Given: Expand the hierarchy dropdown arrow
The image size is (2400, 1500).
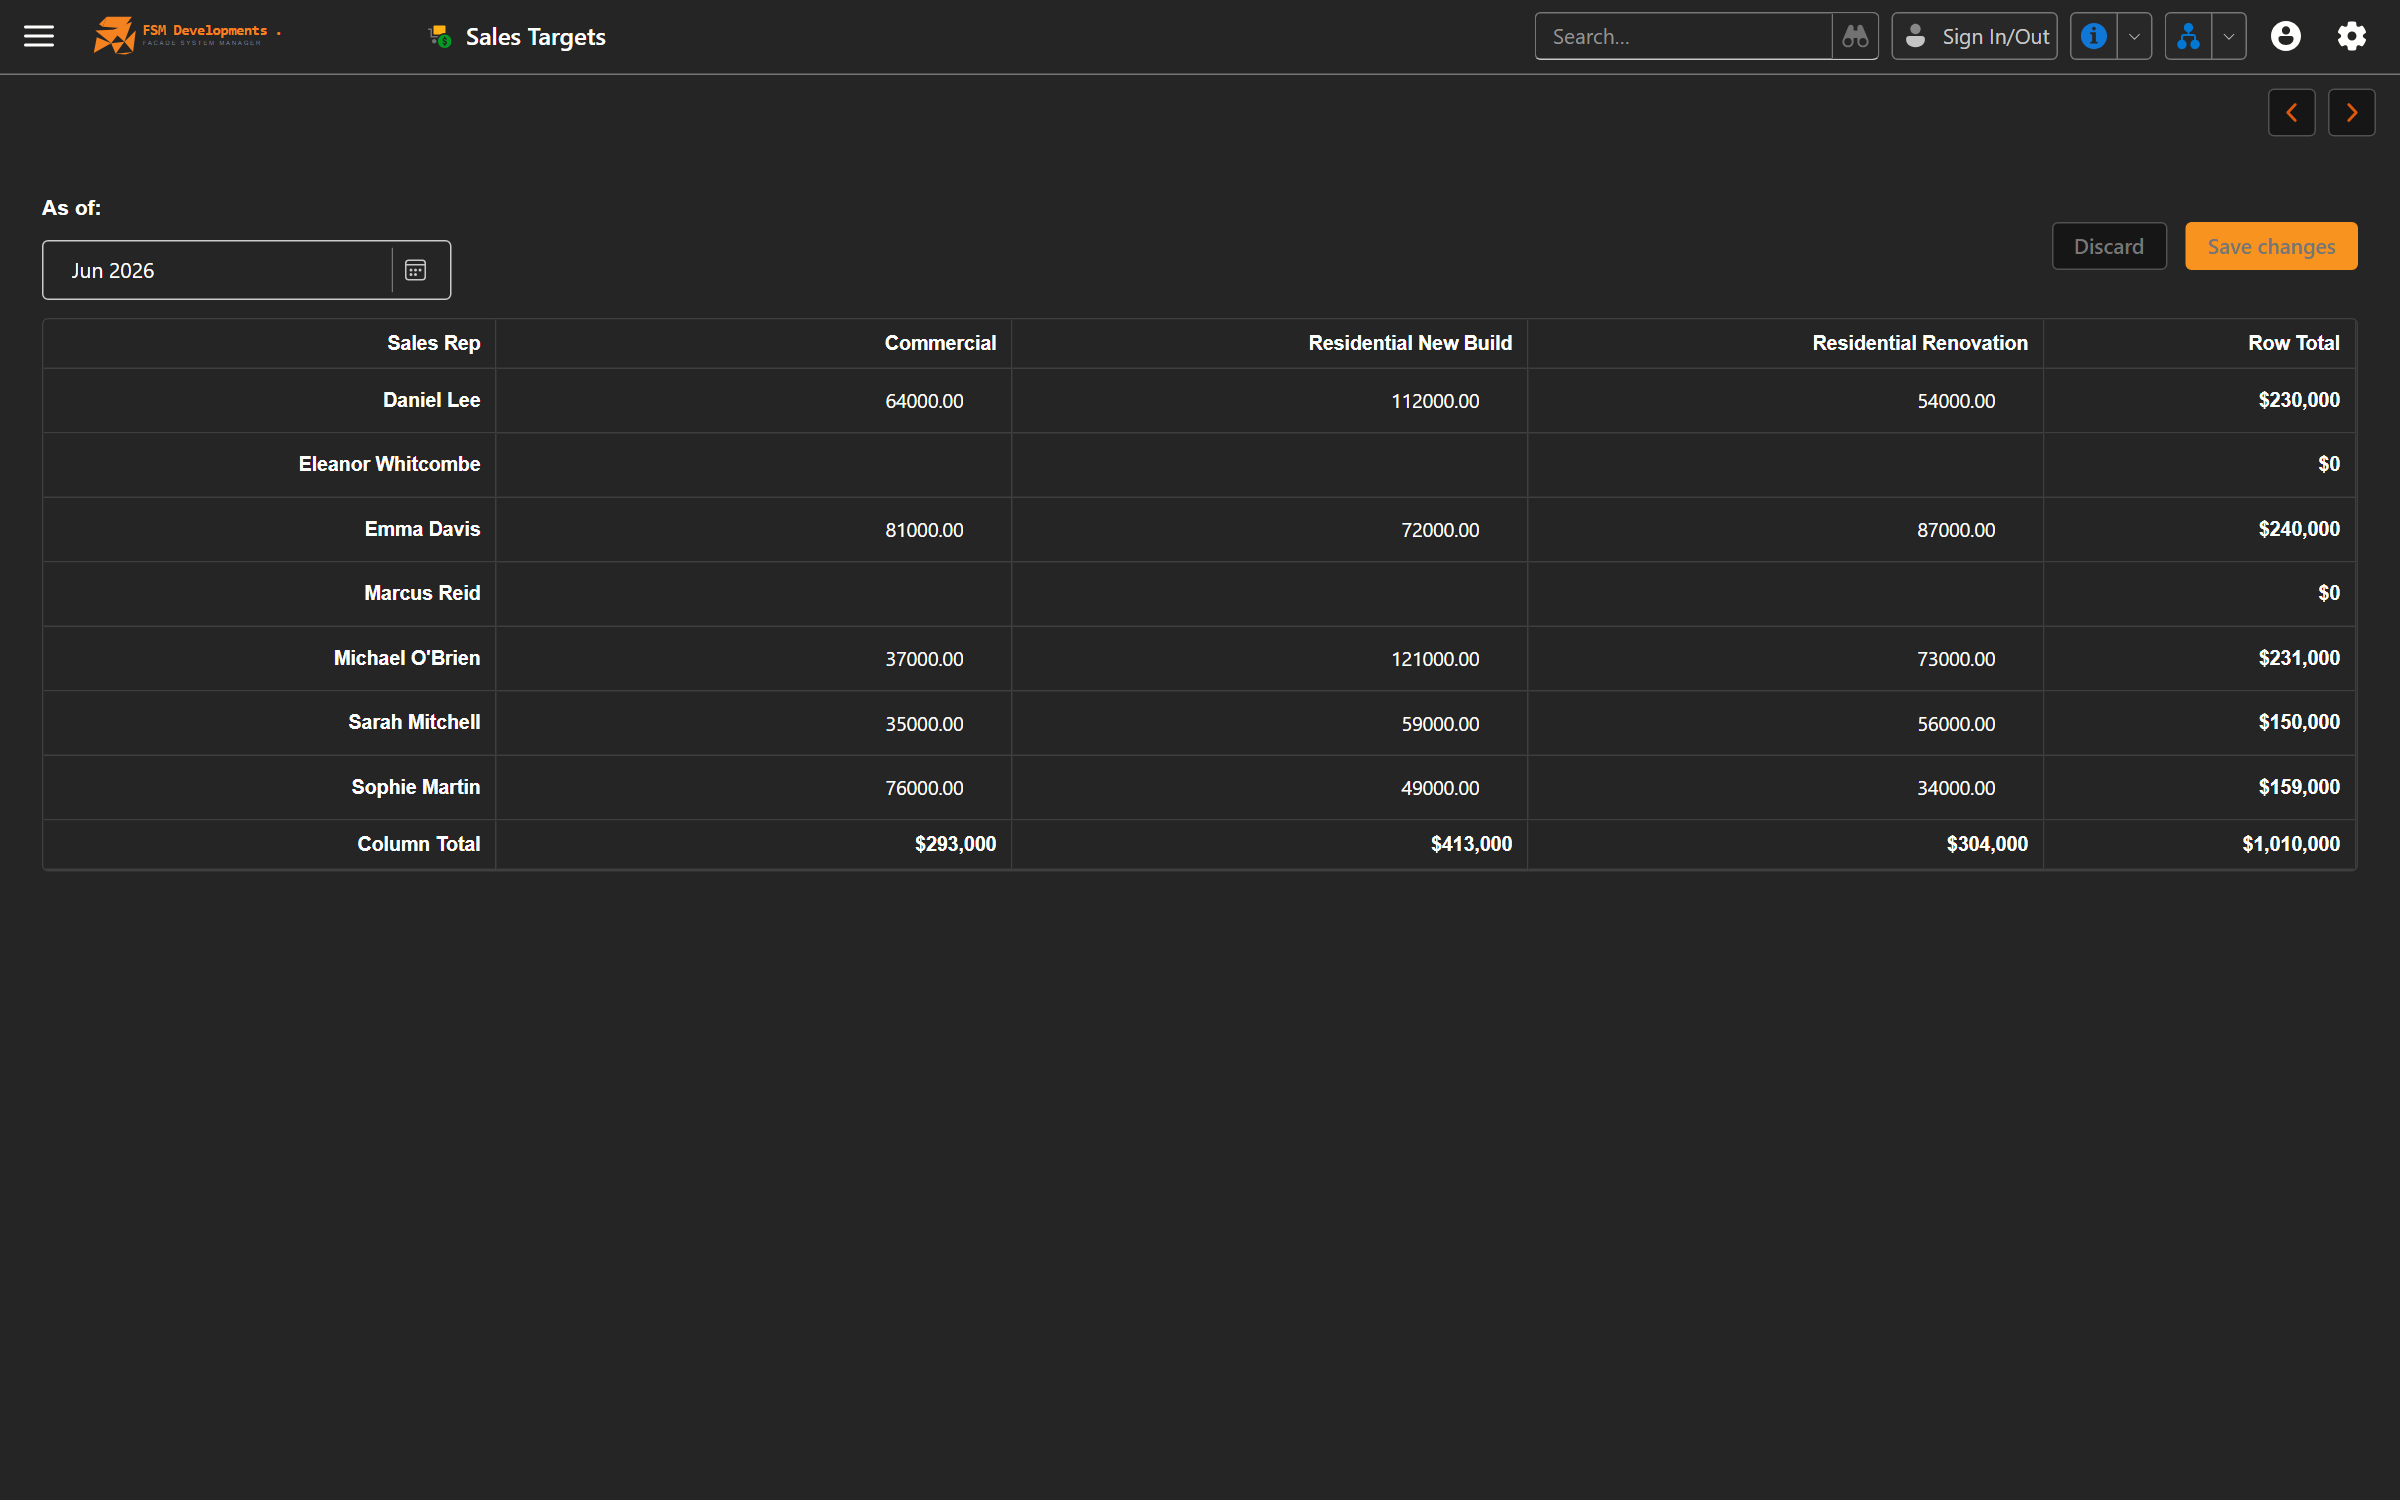Looking at the screenshot, I should click(2229, 37).
